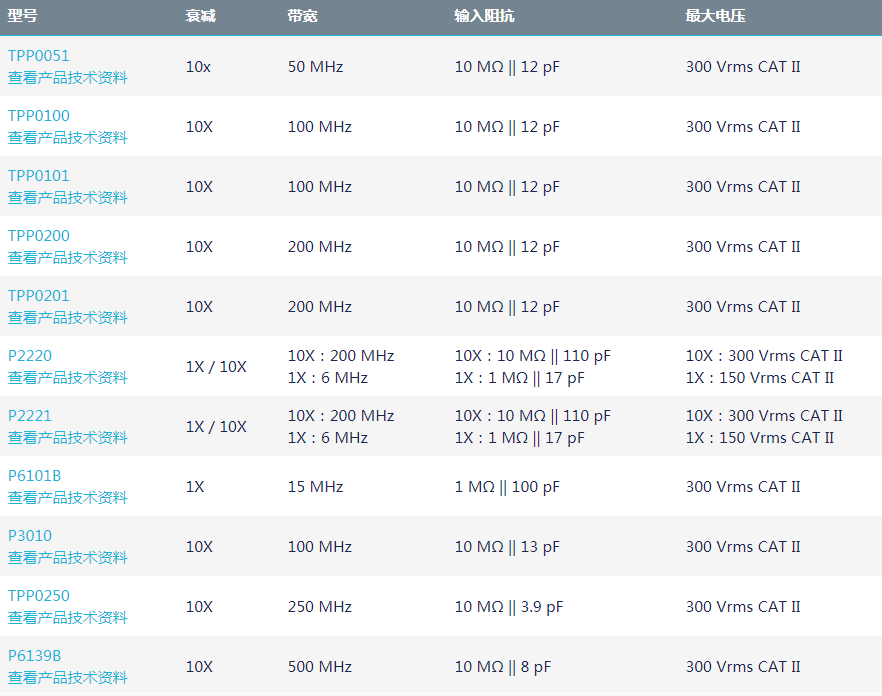882x696 pixels.
Task: Select the 10 MΩ || 13 pF cell
Action: [x=507, y=547]
